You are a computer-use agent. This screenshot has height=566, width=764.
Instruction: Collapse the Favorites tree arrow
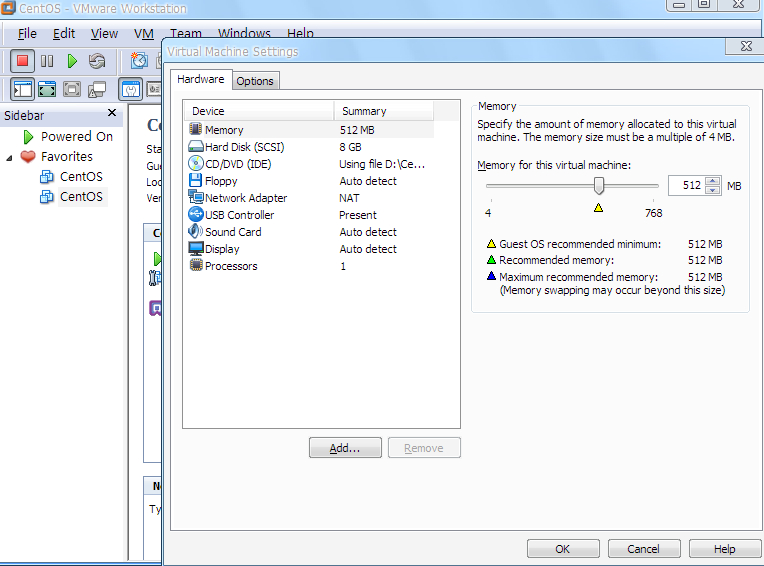click(9, 157)
